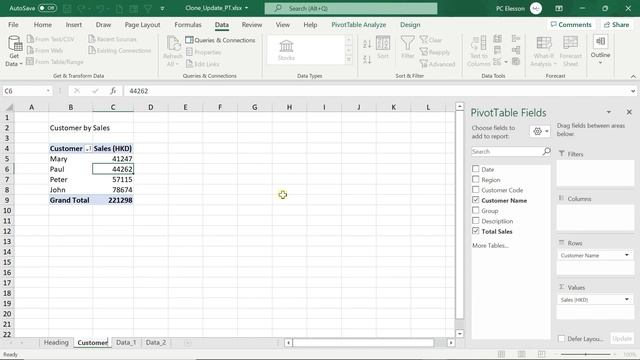The image size is (640, 360).
Task: Open the Get Data menu
Action: pos(14,51)
